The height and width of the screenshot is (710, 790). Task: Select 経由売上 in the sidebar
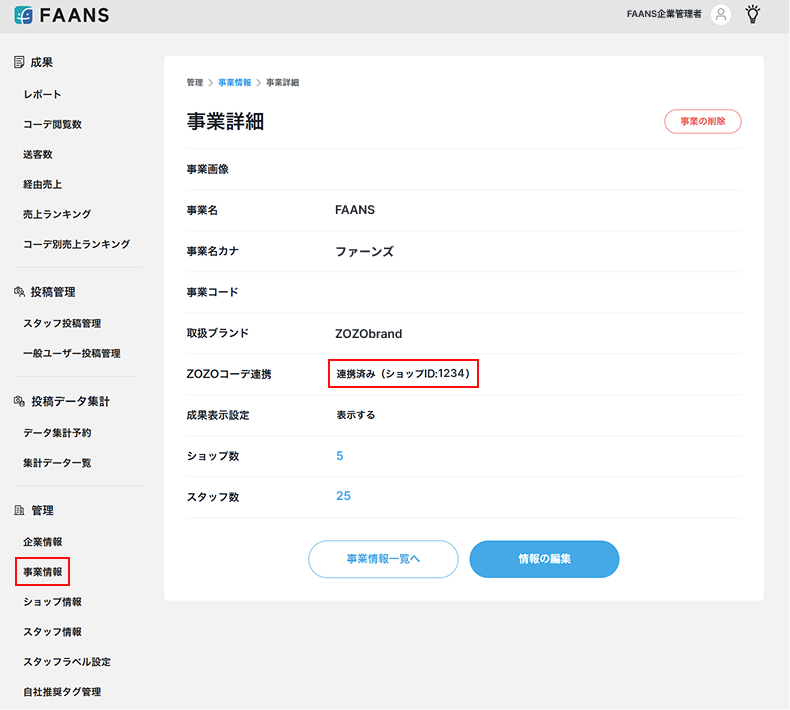tap(42, 184)
